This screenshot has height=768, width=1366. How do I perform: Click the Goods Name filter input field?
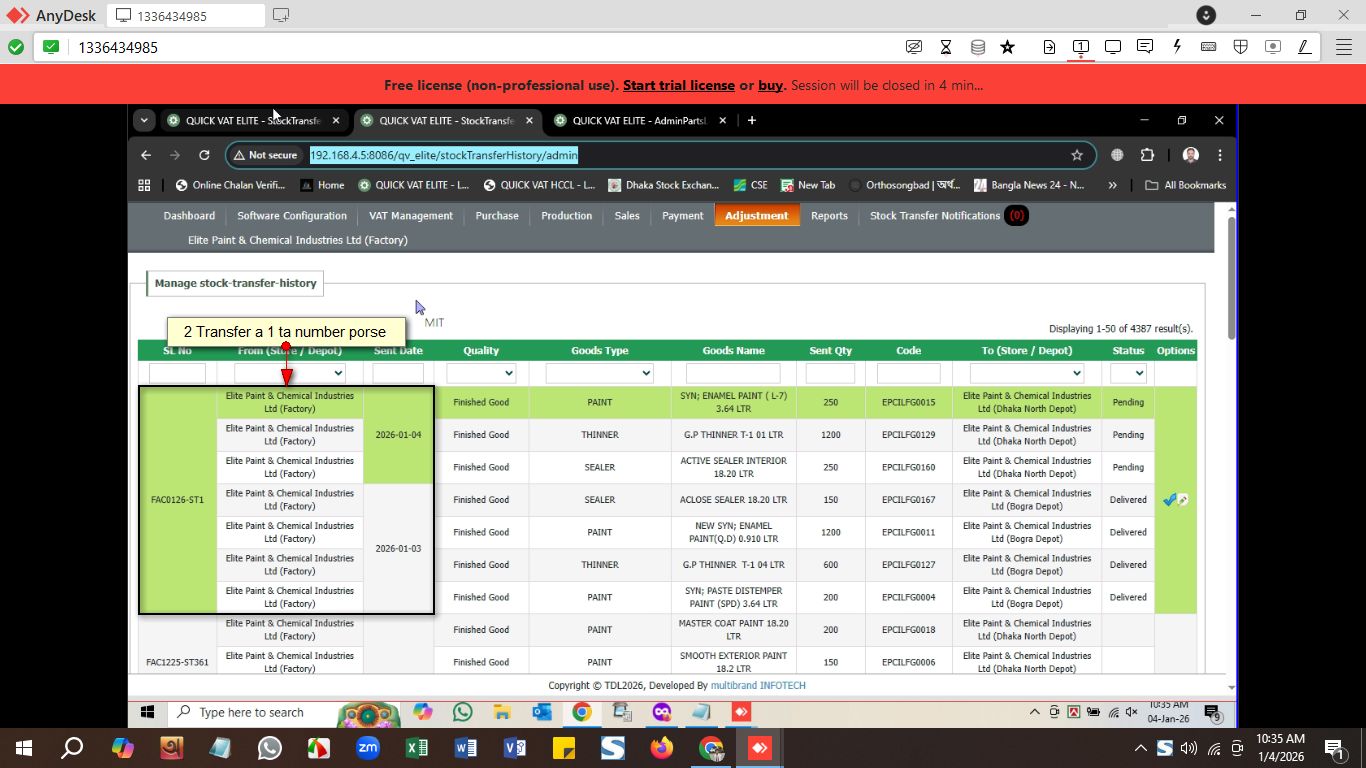coord(732,373)
